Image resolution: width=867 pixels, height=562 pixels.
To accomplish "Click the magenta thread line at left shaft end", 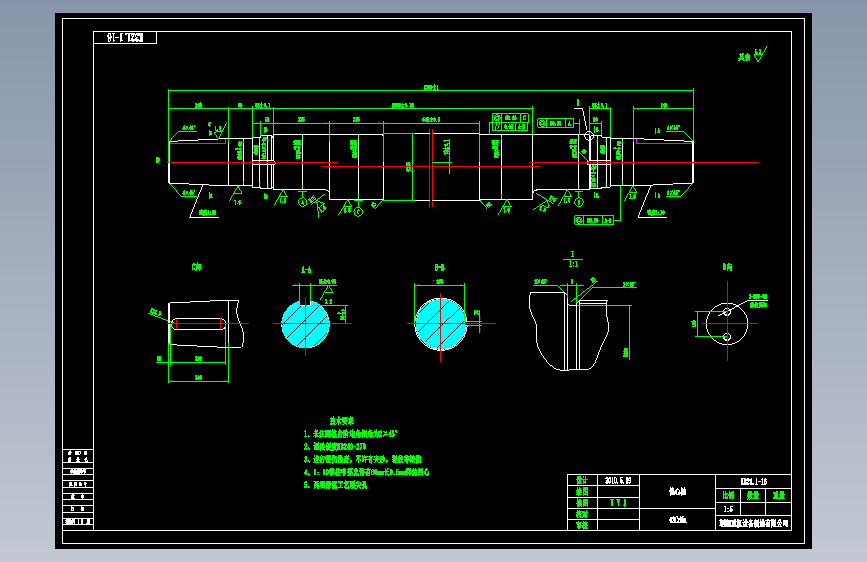I will coord(197,142).
